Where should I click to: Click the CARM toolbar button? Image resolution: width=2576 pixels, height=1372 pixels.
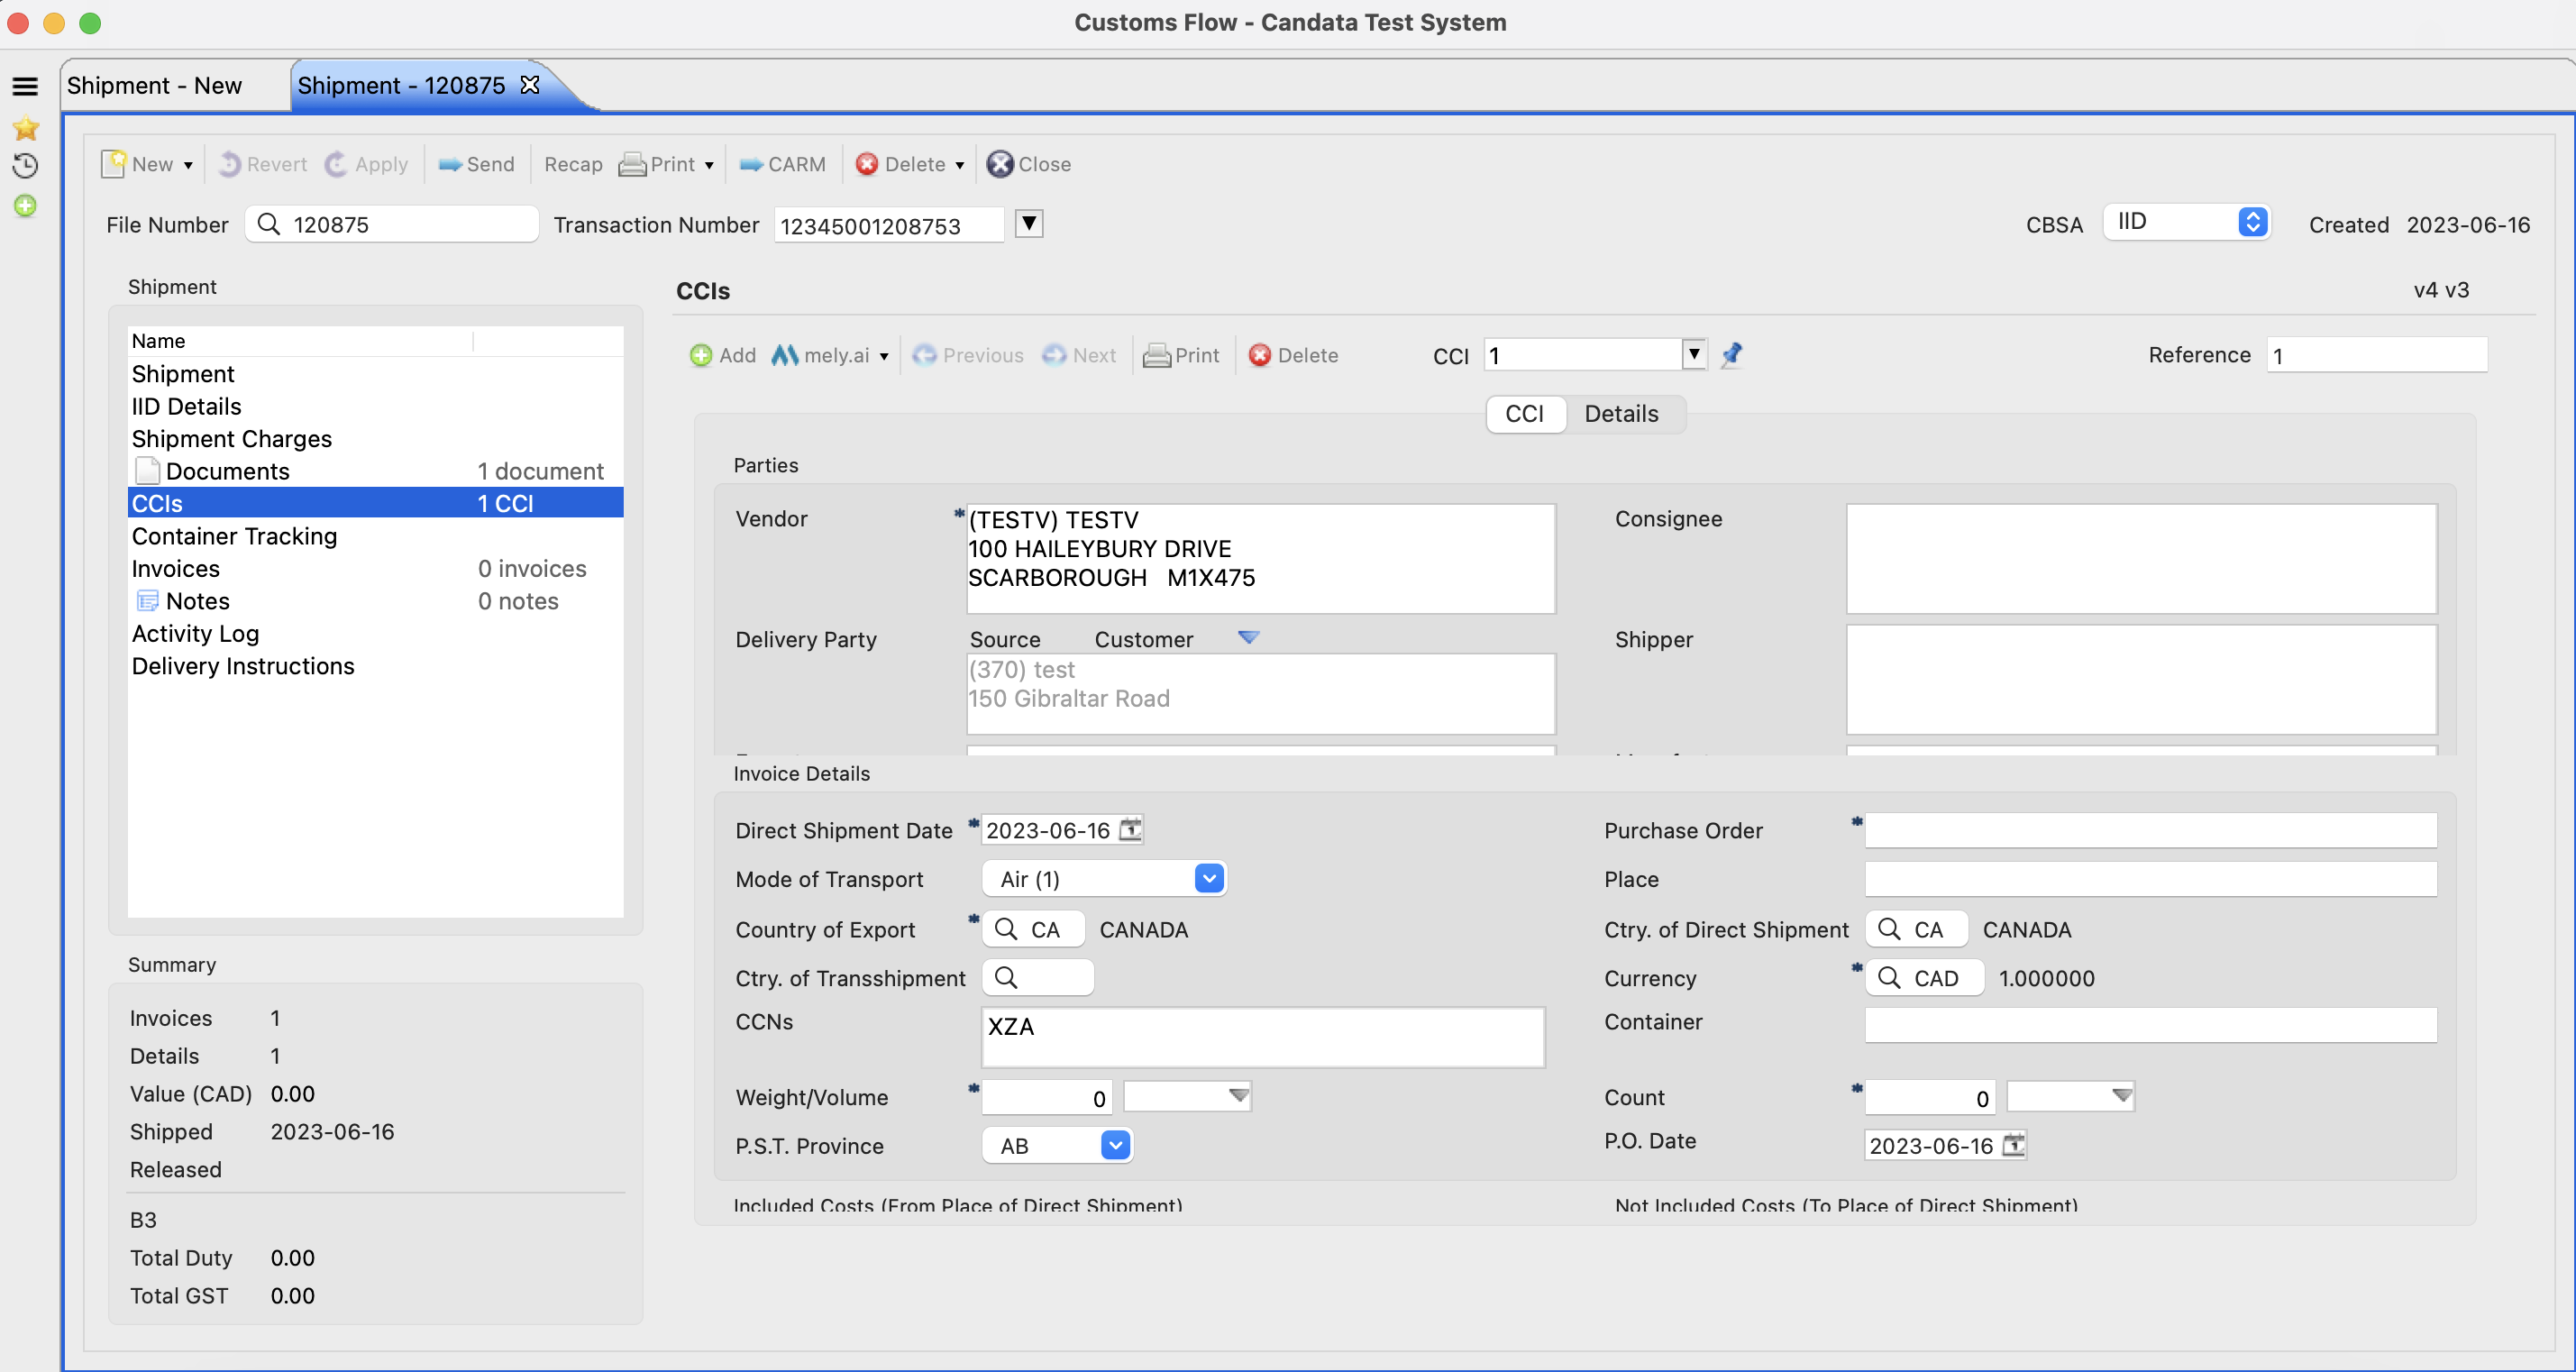click(783, 164)
